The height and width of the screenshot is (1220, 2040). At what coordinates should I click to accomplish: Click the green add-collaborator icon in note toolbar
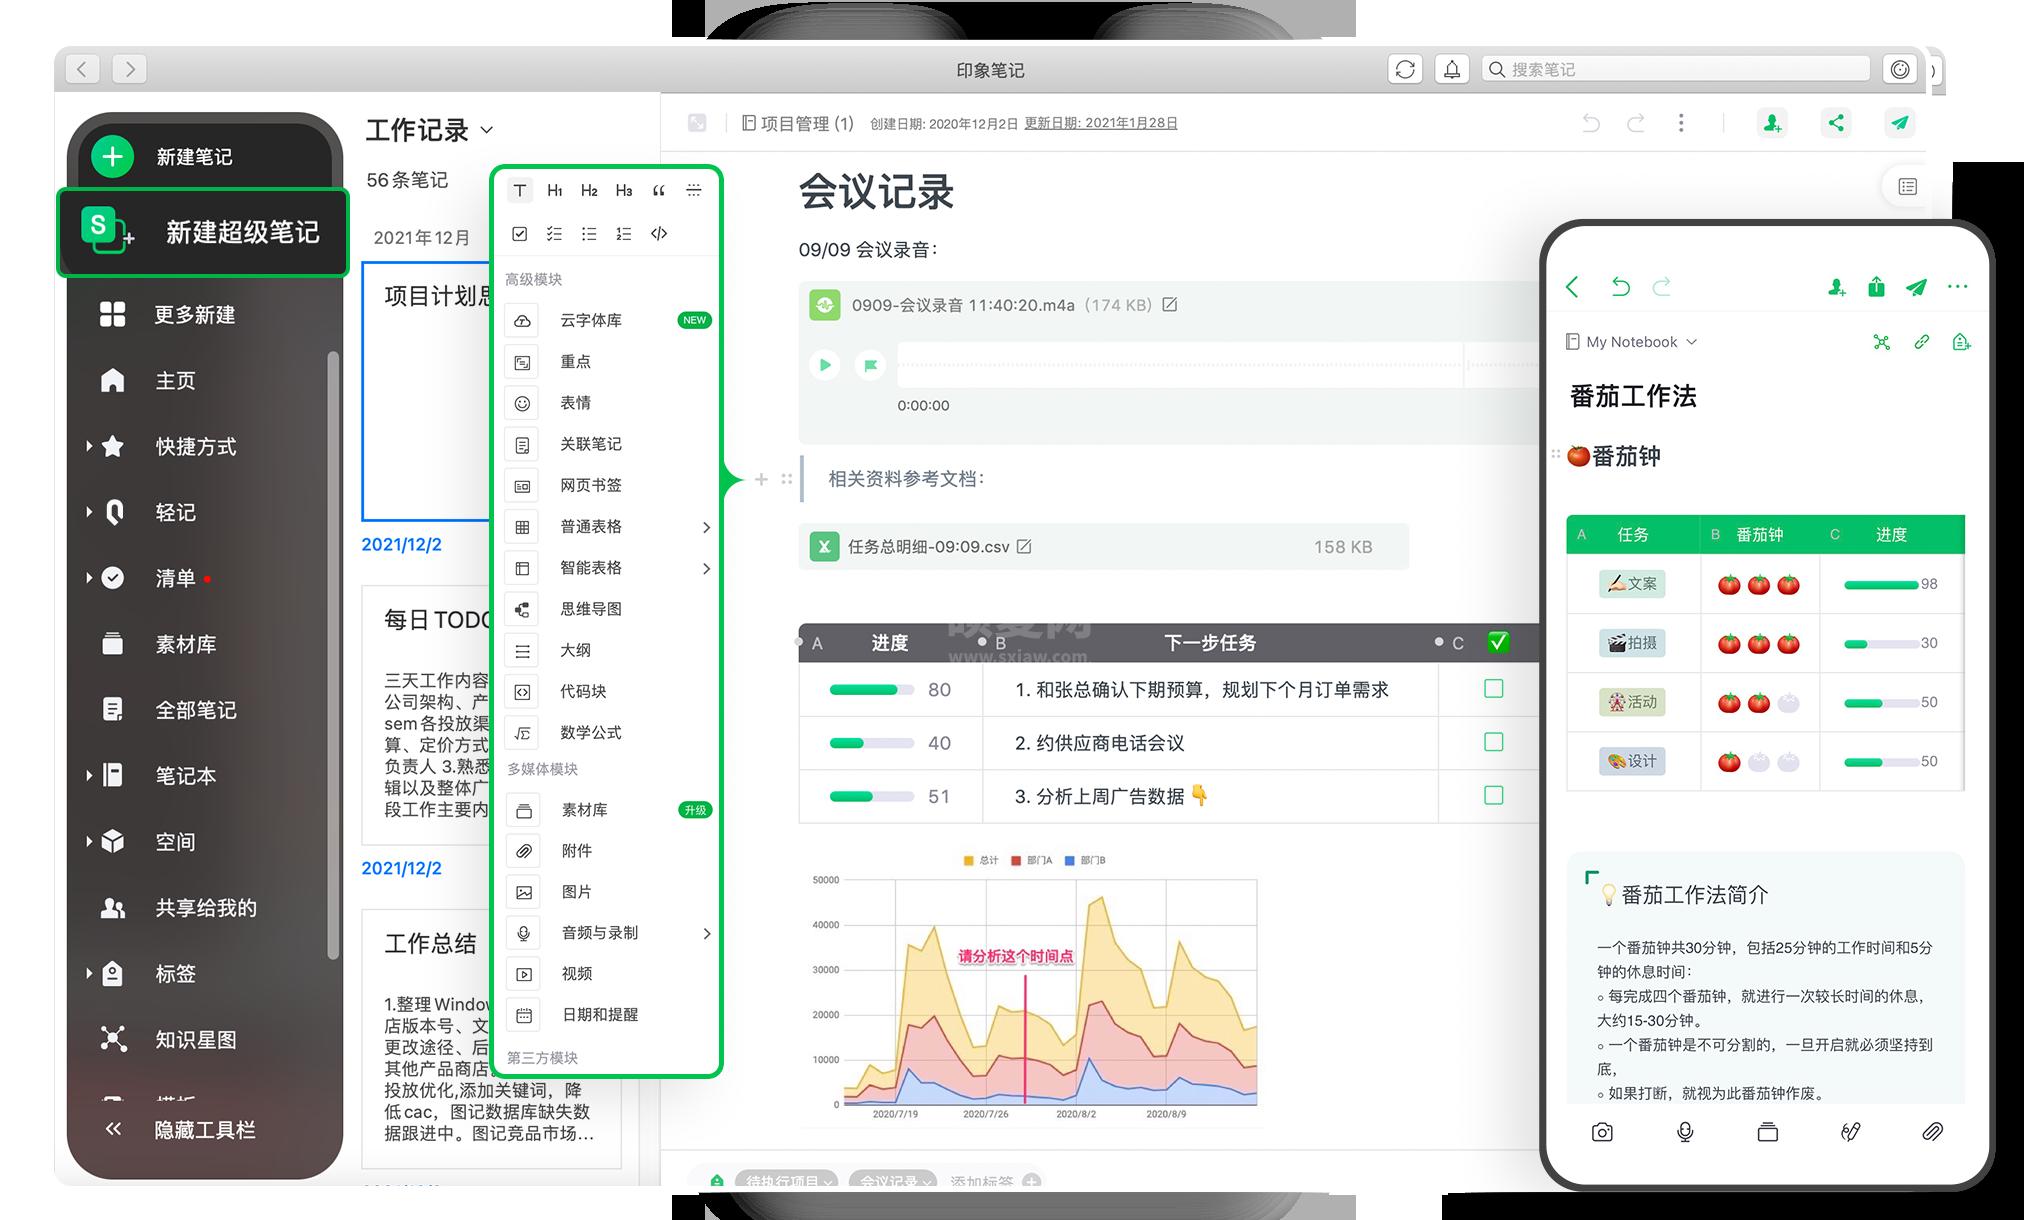click(1772, 123)
